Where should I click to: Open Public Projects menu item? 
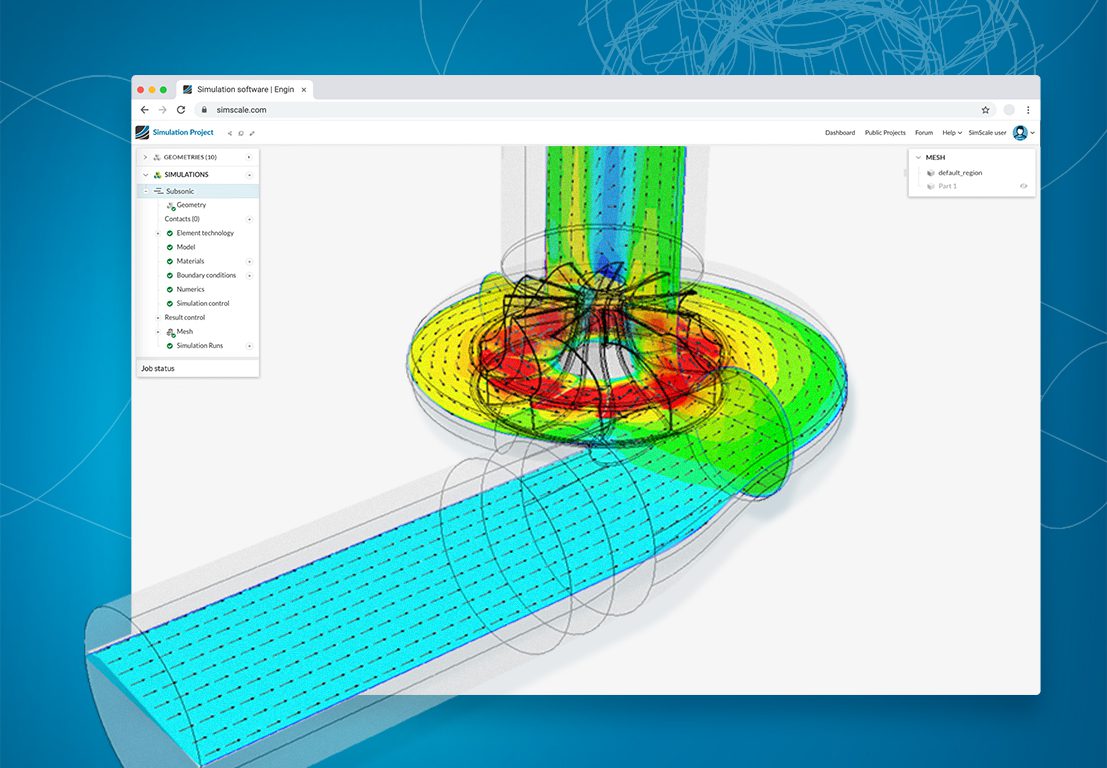coord(885,133)
